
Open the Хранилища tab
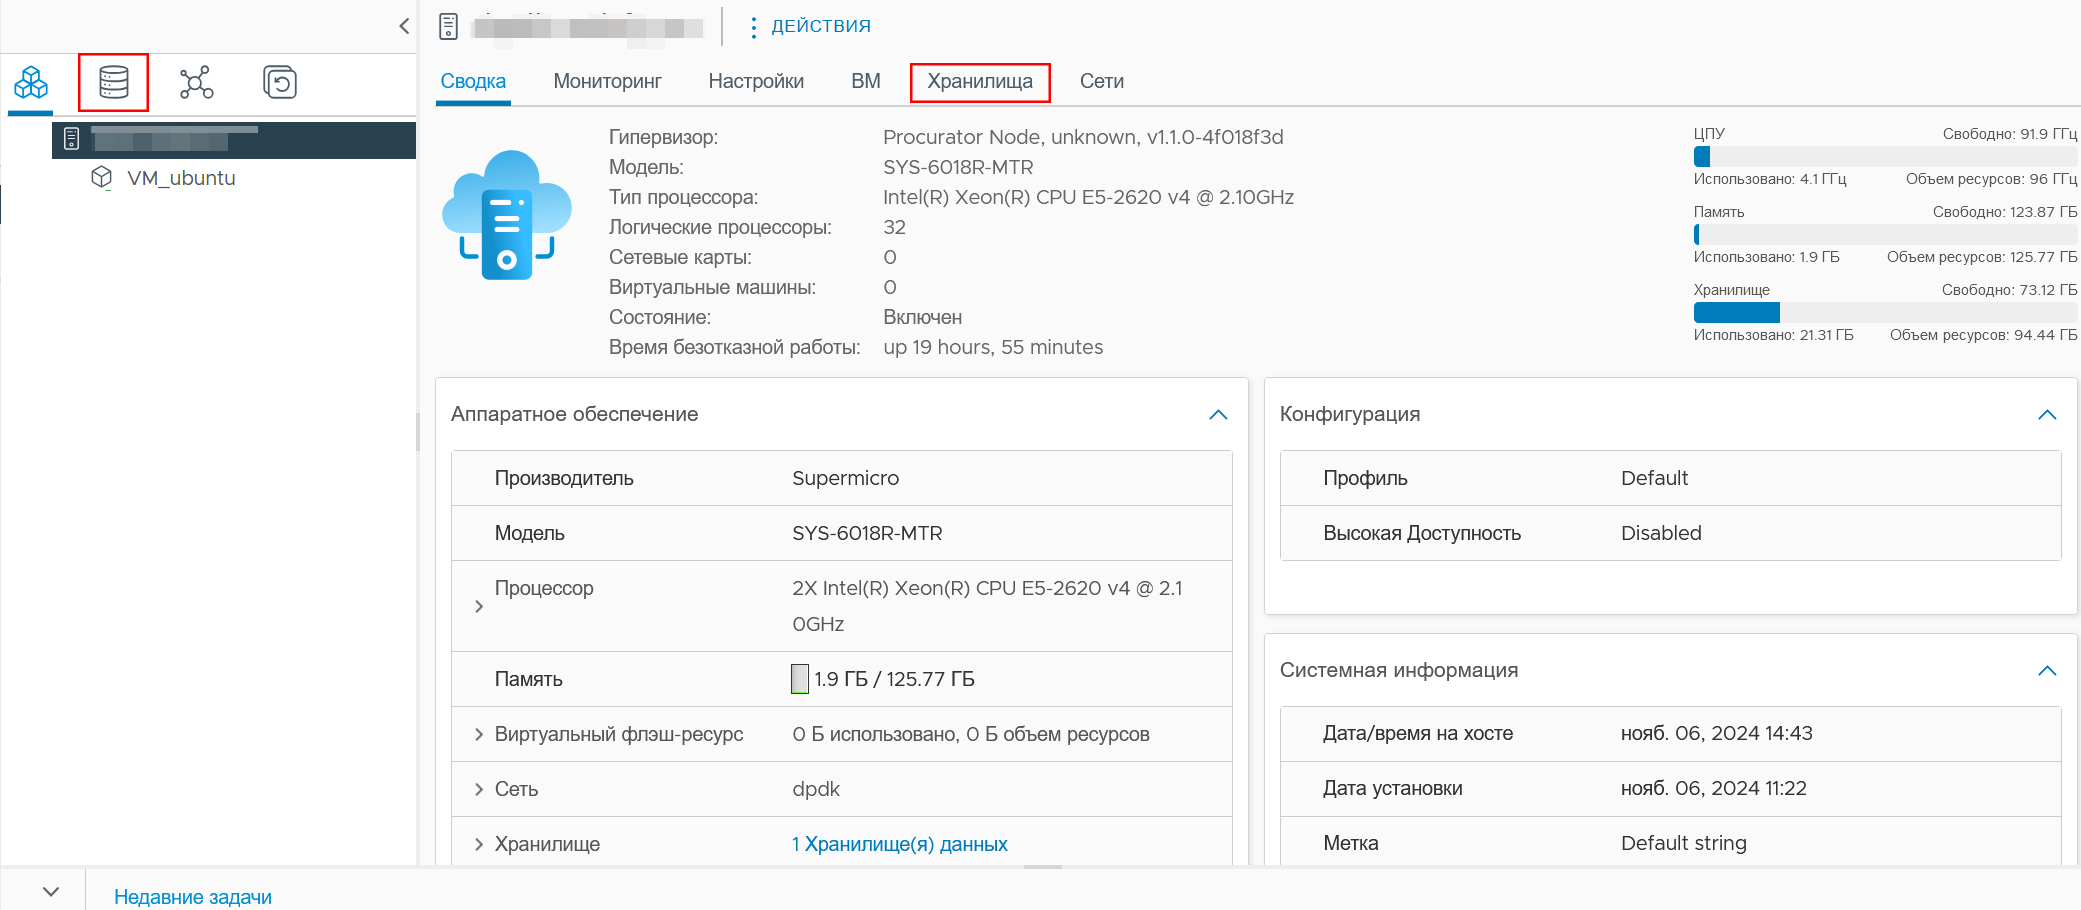click(x=980, y=81)
